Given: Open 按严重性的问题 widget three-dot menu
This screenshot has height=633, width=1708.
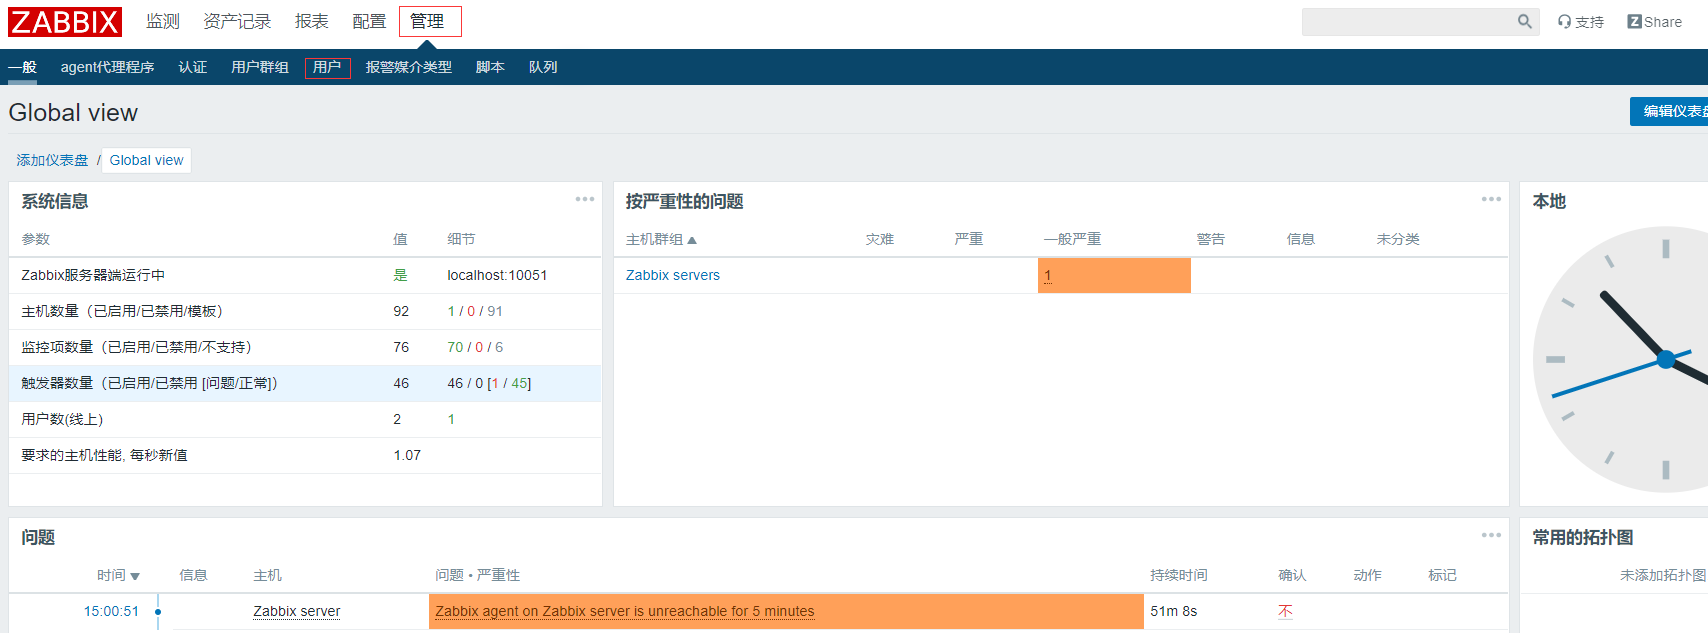Looking at the screenshot, I should (1491, 199).
